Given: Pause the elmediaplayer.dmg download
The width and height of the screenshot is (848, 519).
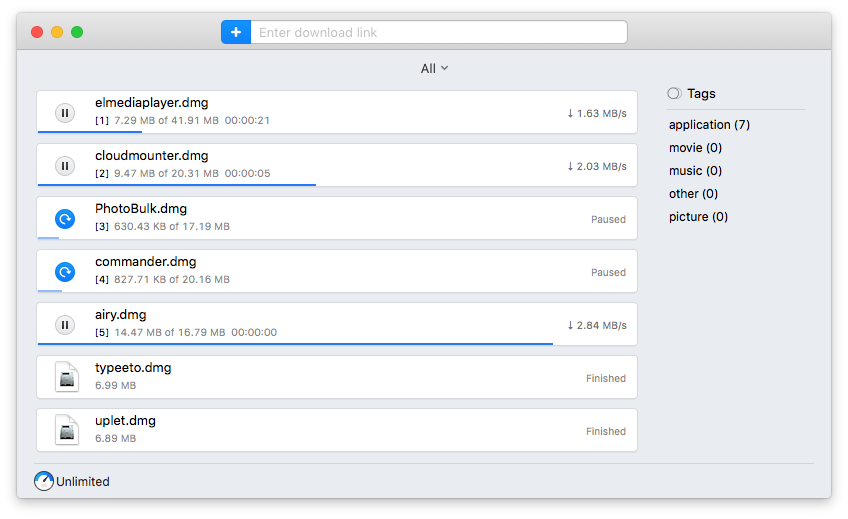Looking at the screenshot, I should [x=65, y=113].
